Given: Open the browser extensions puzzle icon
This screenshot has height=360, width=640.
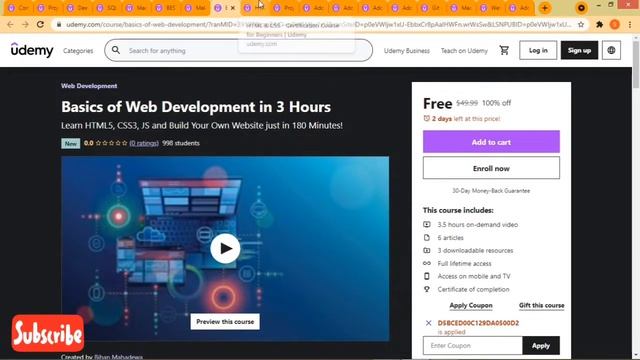Looking at the screenshot, I should pos(599,24).
